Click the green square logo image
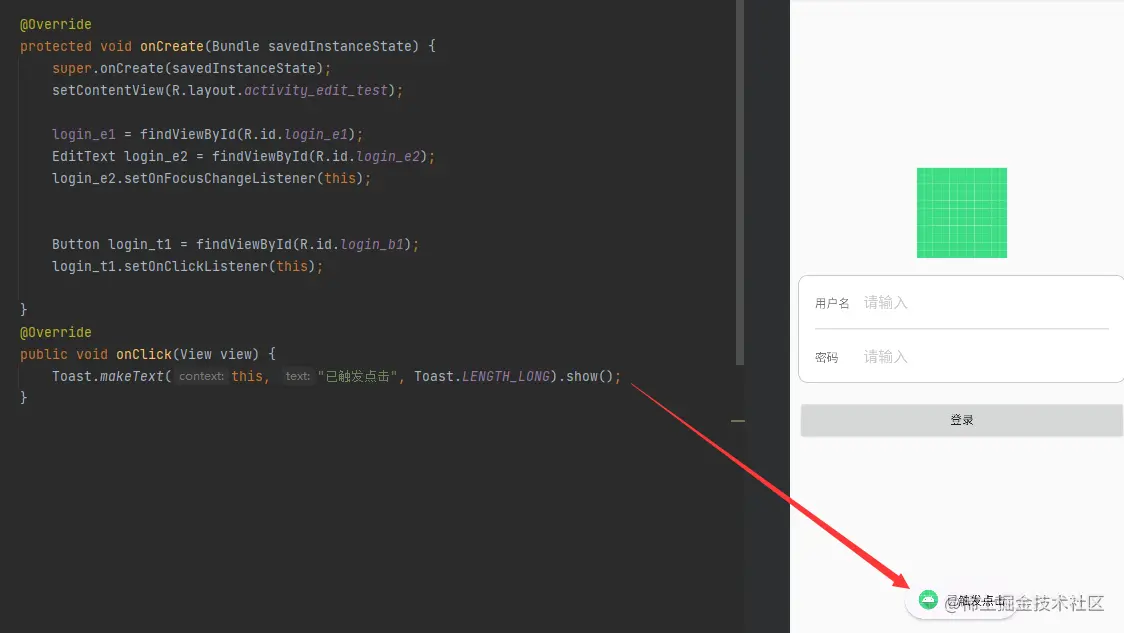 point(961,213)
